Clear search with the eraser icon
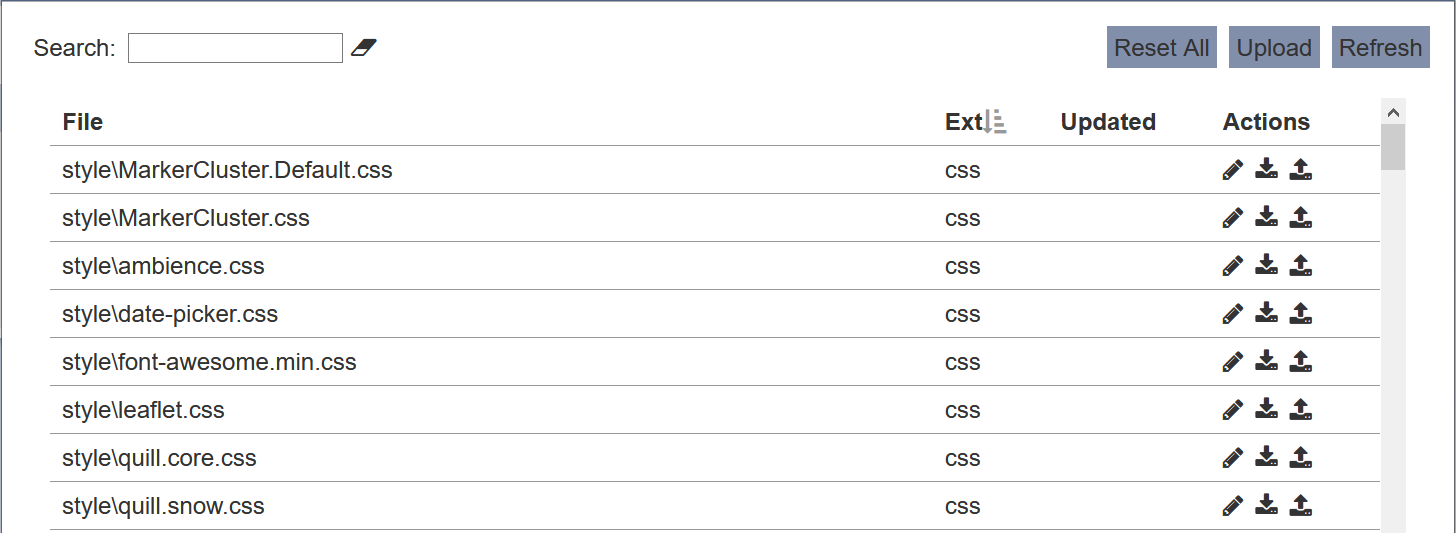 pyautogui.click(x=364, y=47)
